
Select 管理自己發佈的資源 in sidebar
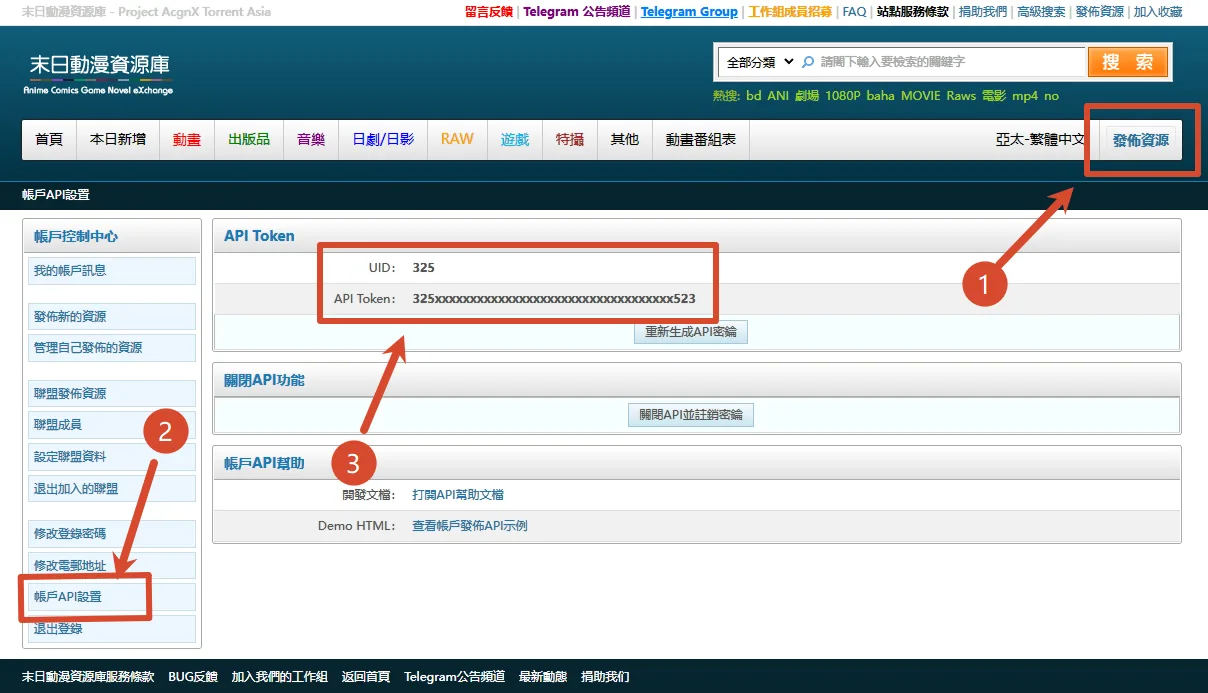point(112,348)
